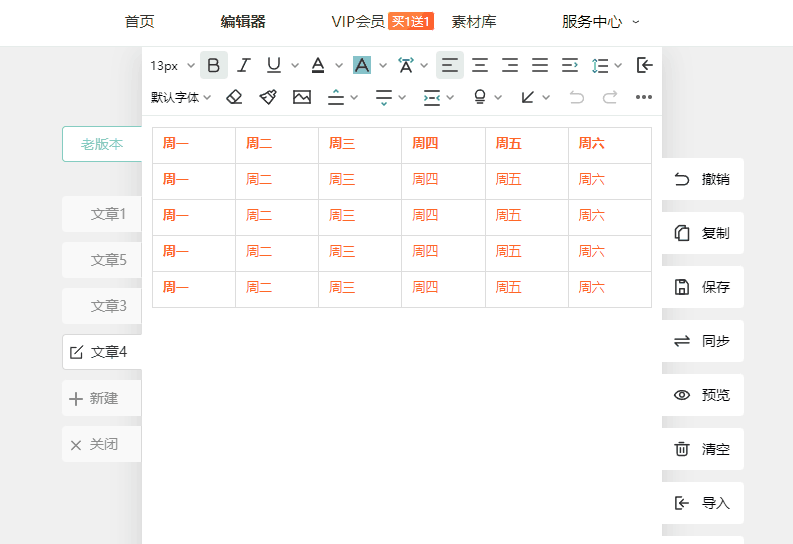This screenshot has width=793, height=544.
Task: Select 文章4 in the sidebar
Action: [102, 352]
